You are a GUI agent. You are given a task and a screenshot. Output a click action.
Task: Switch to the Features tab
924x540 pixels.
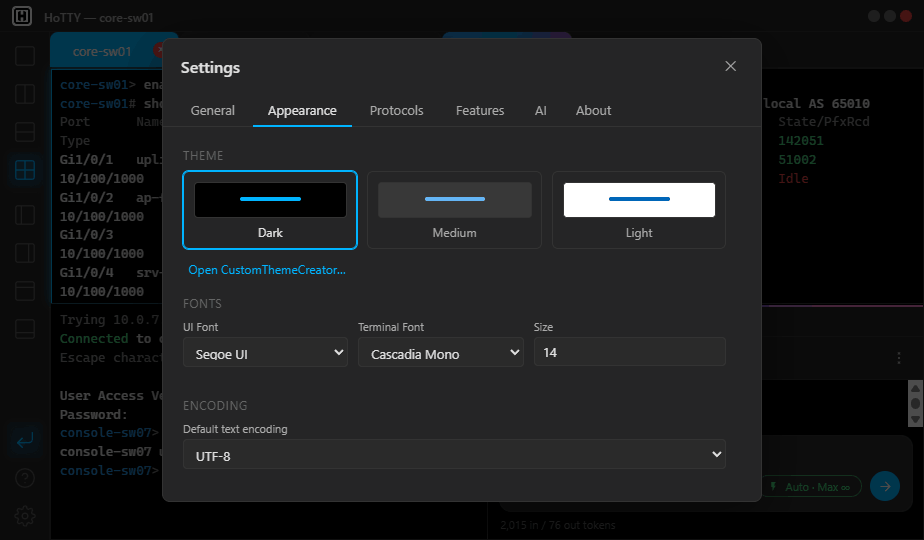(480, 111)
